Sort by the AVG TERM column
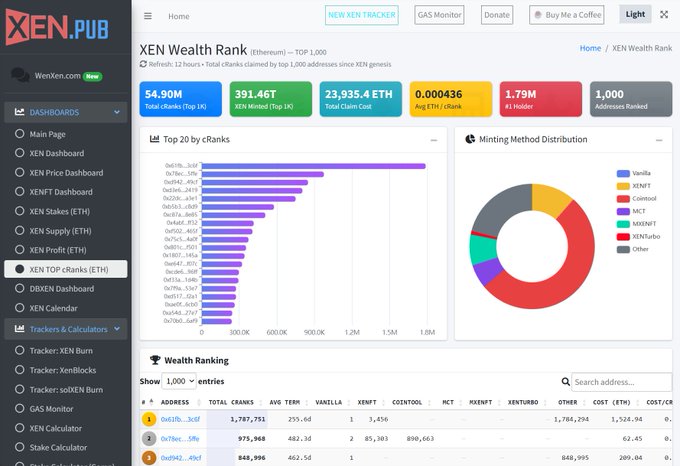Screen dimensions: 680x466 284,402
